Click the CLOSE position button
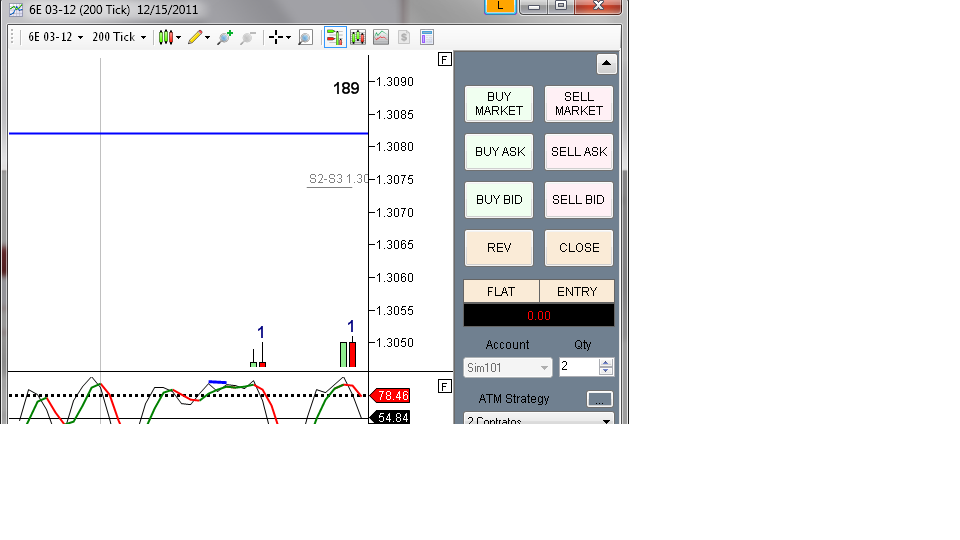Viewport: 960px width, 540px height. [x=579, y=248]
